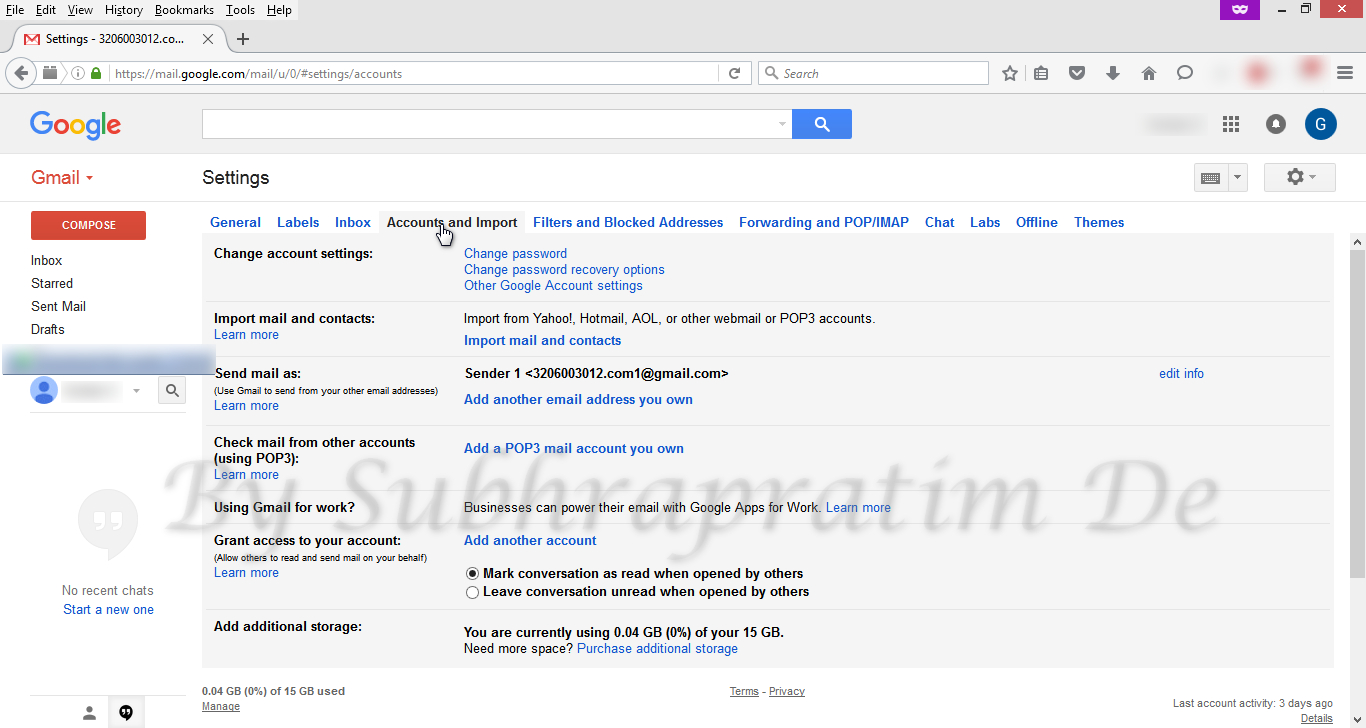1366x728 pixels.
Task: Click the Manage storage link
Action: [x=221, y=707]
